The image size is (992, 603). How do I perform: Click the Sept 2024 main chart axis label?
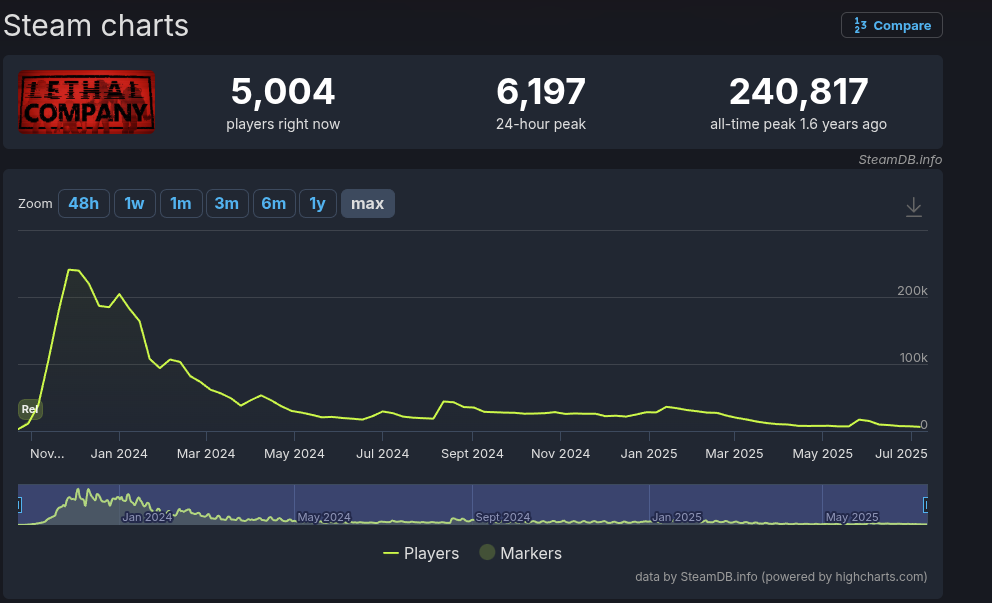point(472,454)
